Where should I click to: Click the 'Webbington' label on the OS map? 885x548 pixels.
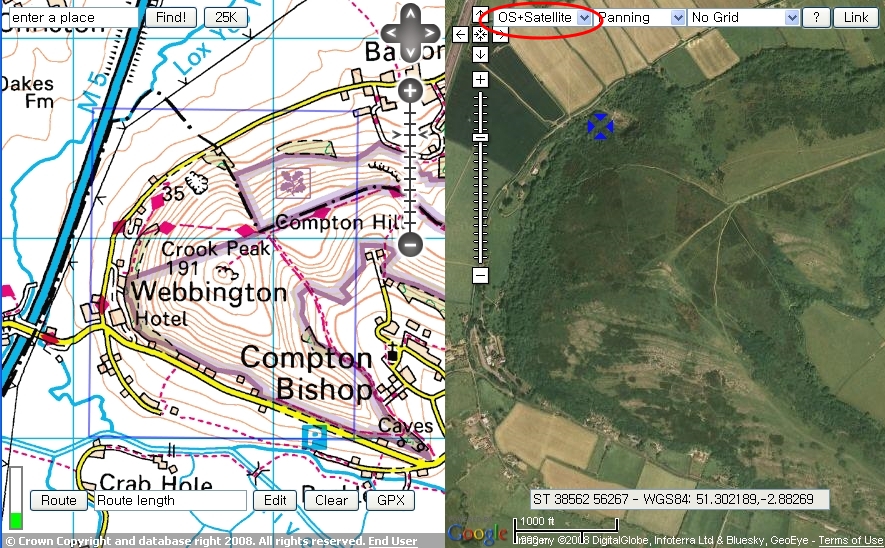click(x=209, y=292)
